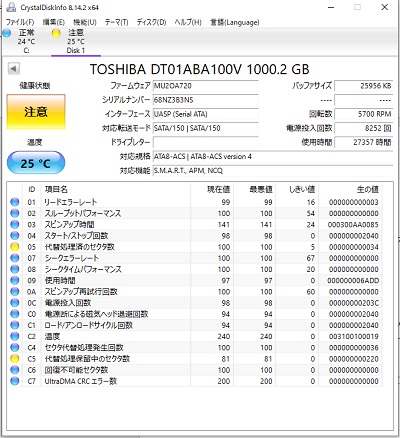Click the blue icon of row C0

pyautogui.click(x=15, y=314)
